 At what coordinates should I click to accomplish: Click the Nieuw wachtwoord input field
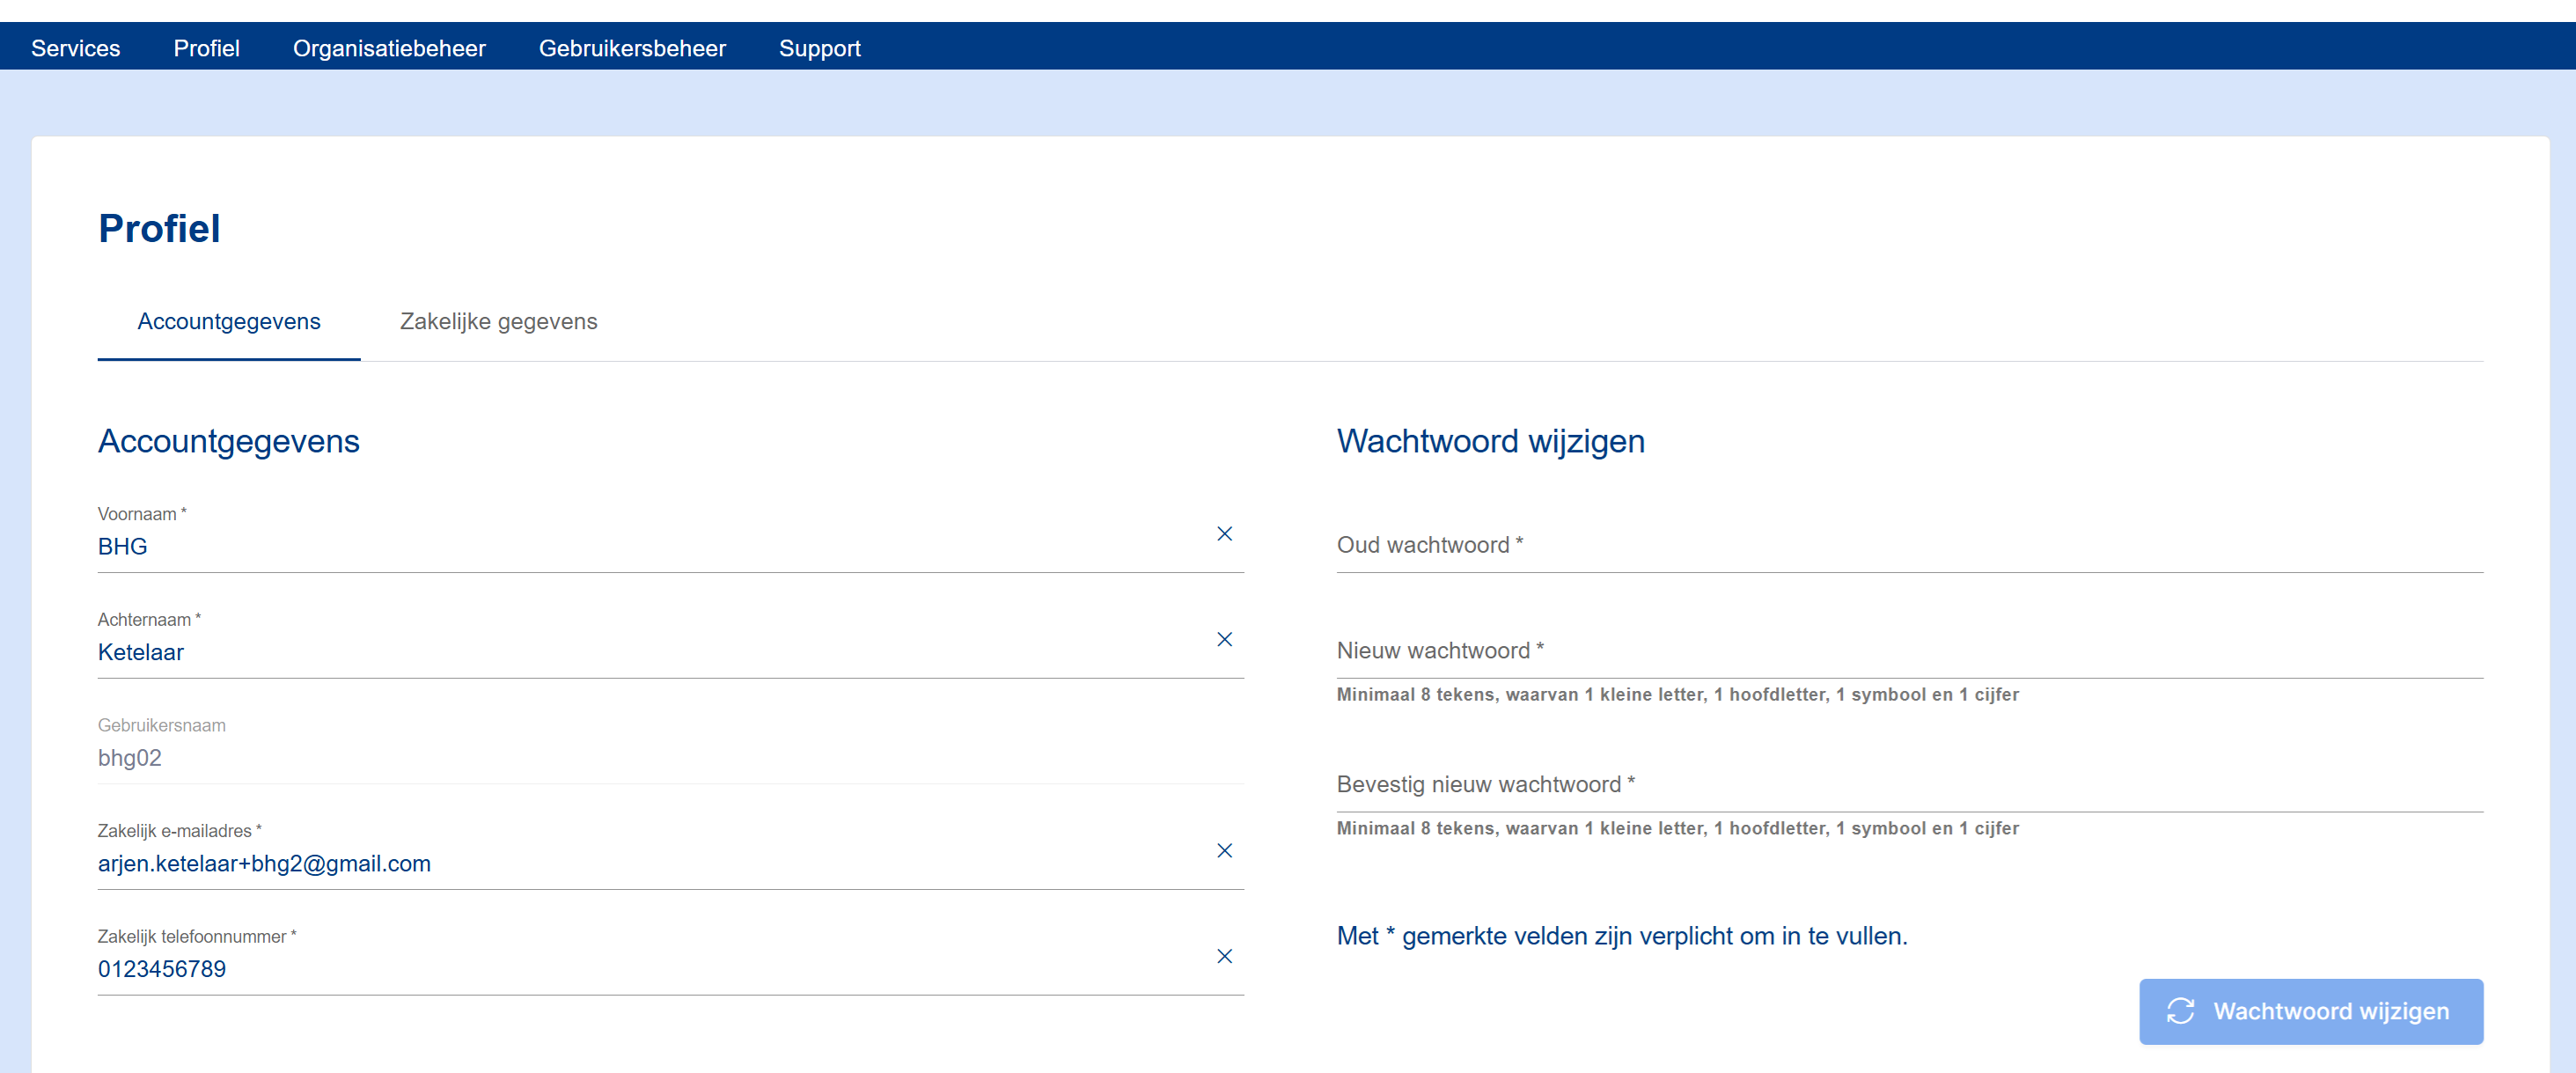click(x=1910, y=651)
